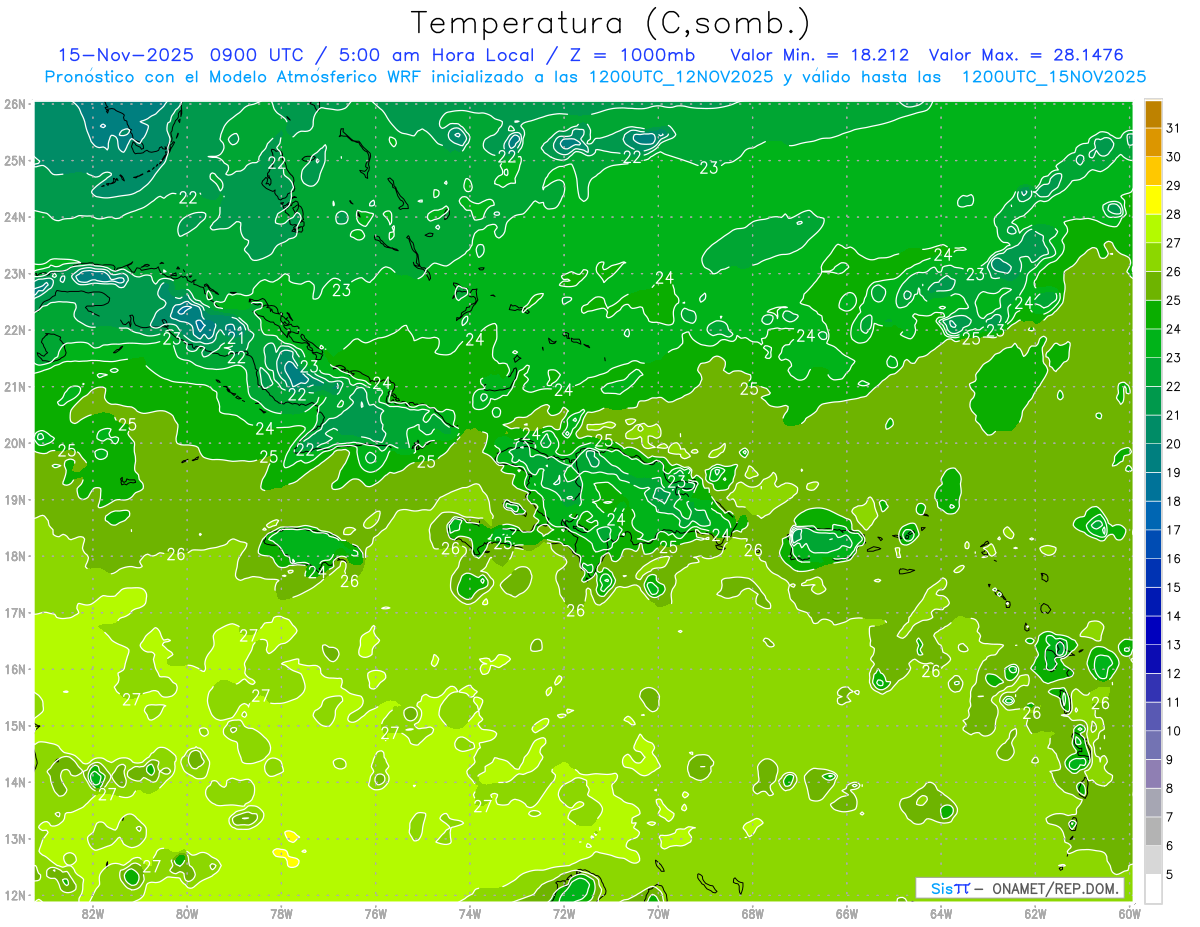
Task: Click the 12N latitude axis label
Action: tap(15, 895)
